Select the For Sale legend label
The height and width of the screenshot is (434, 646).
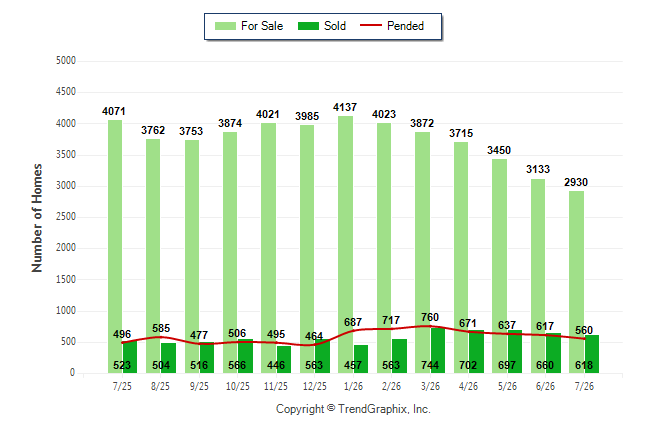tap(262, 26)
